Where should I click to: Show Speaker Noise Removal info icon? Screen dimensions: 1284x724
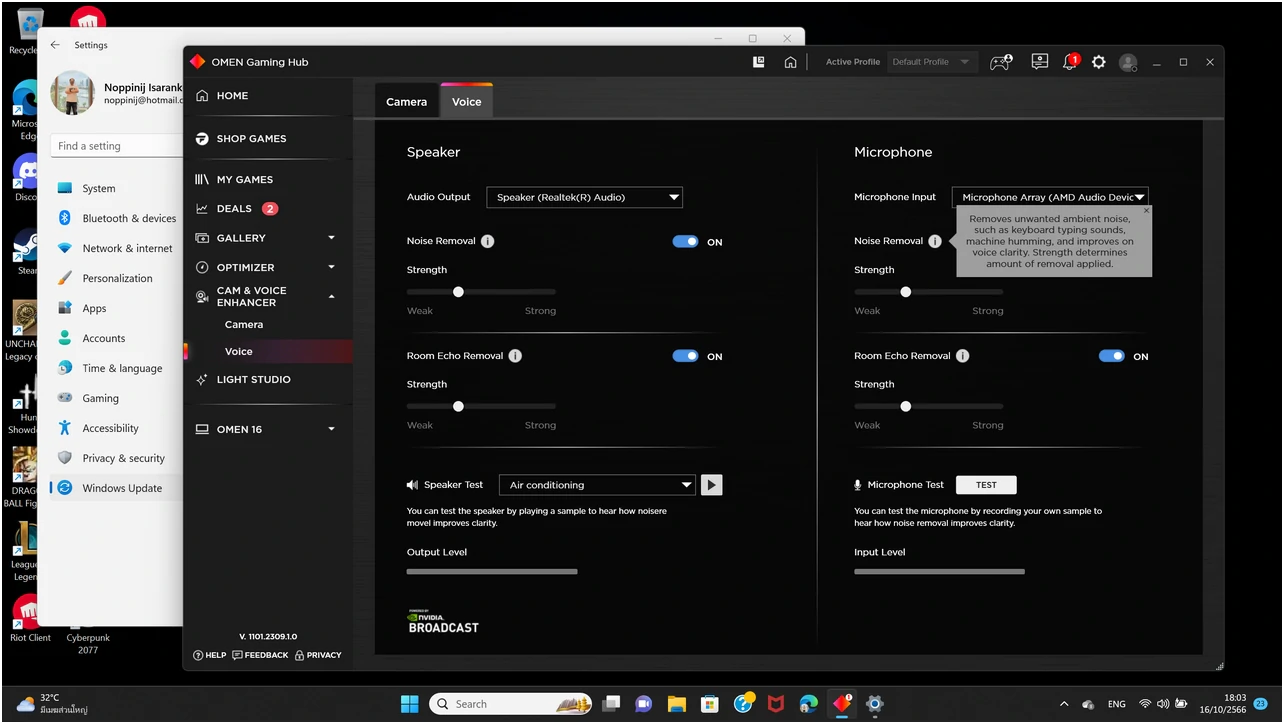pyautogui.click(x=487, y=241)
